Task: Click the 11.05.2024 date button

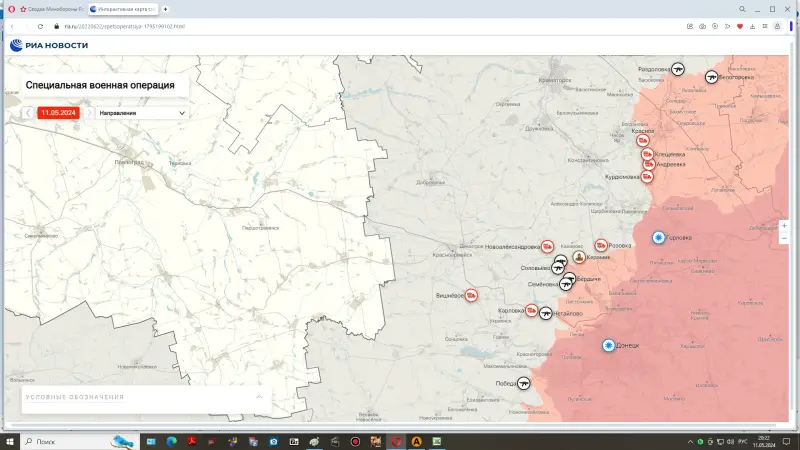Action: (60, 113)
